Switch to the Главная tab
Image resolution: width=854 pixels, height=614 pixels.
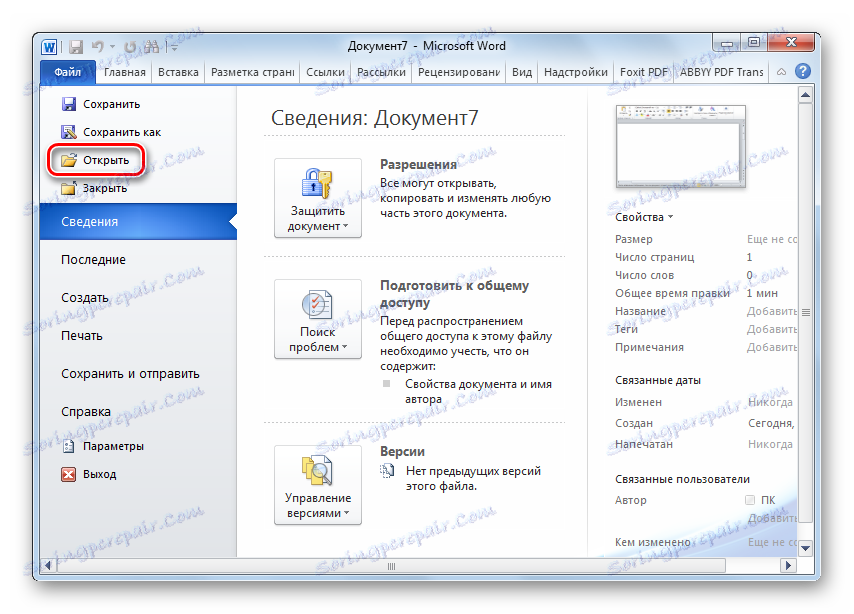[125, 72]
